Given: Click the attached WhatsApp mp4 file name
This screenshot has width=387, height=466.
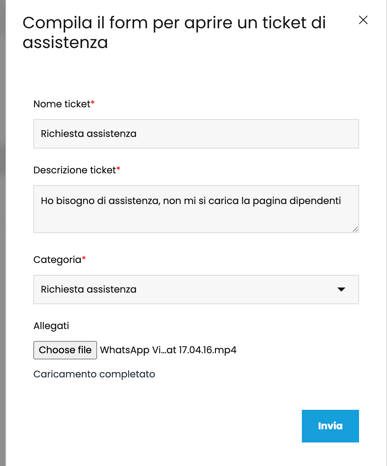Looking at the screenshot, I should click(x=168, y=350).
